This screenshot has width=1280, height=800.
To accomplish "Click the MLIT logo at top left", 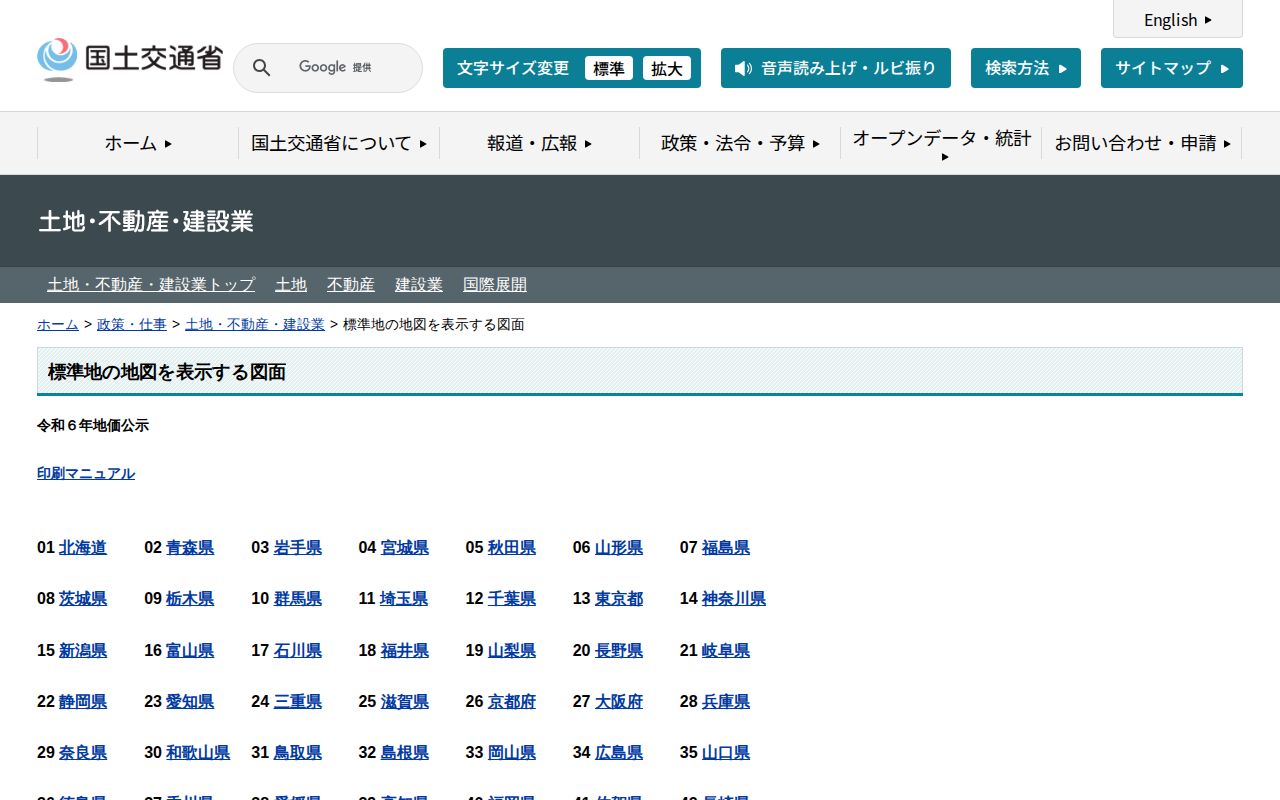I will pos(130,60).
